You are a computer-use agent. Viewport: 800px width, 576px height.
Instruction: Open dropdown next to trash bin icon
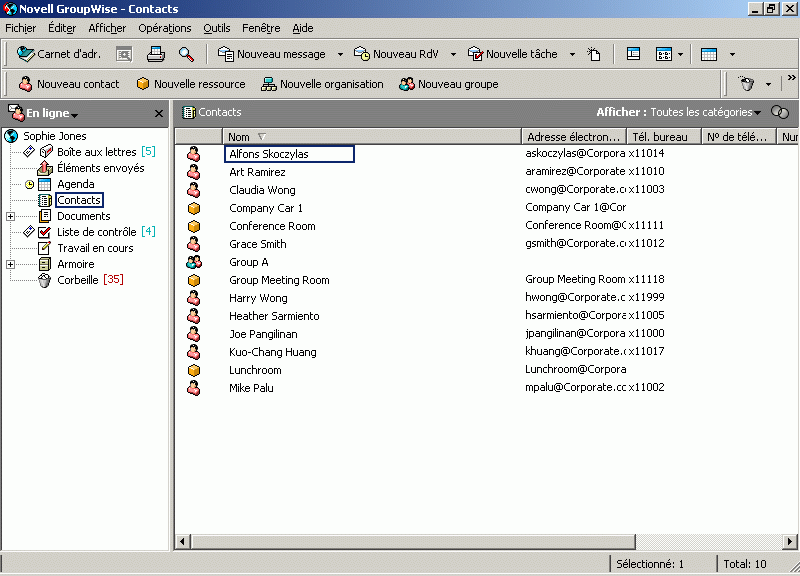coord(768,85)
